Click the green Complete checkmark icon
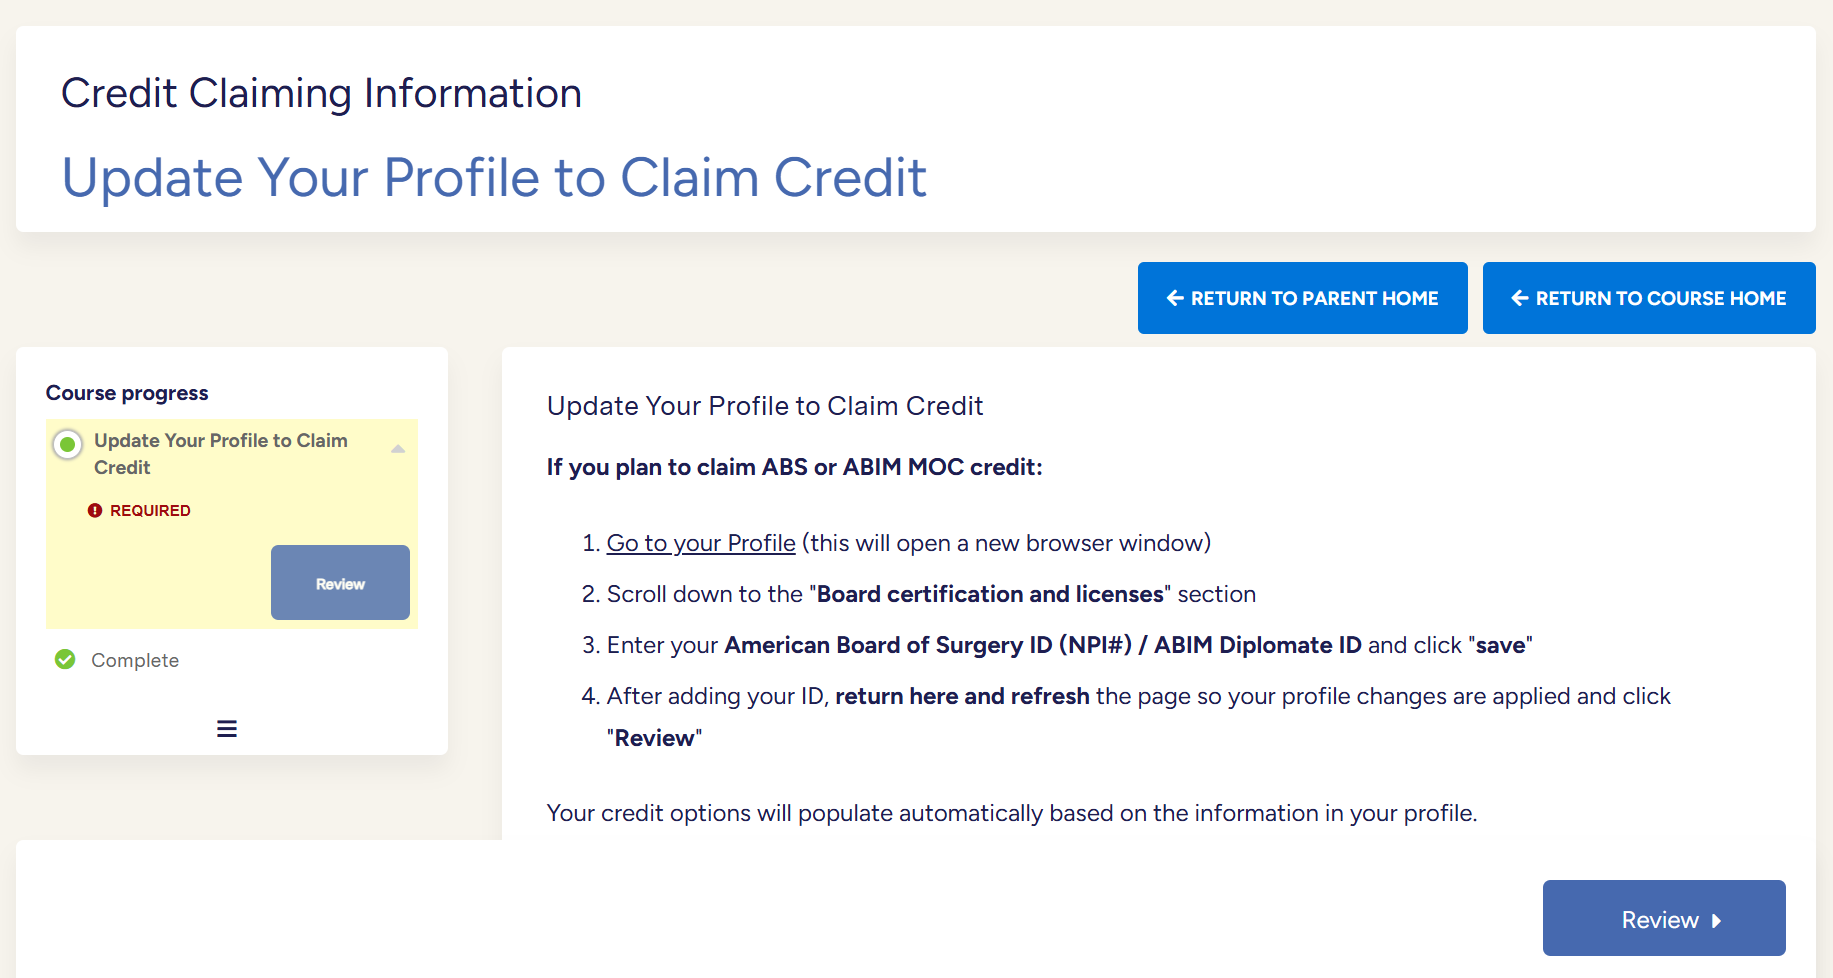This screenshot has height=978, width=1833. click(65, 659)
